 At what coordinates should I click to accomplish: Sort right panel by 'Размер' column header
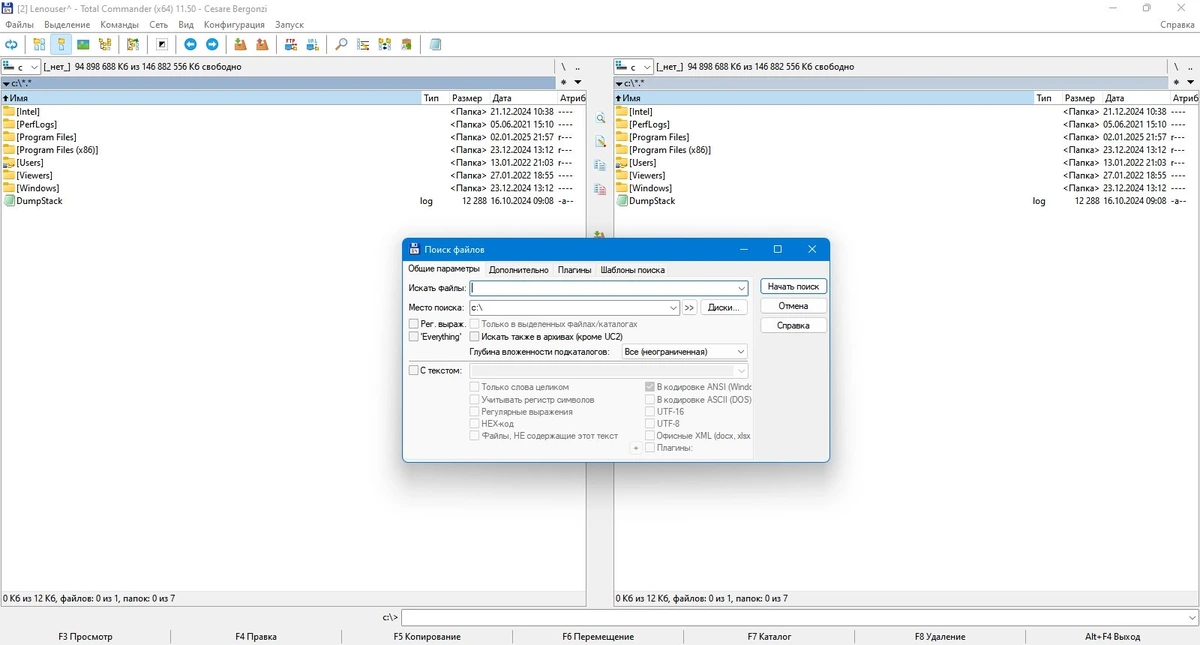(x=1079, y=98)
